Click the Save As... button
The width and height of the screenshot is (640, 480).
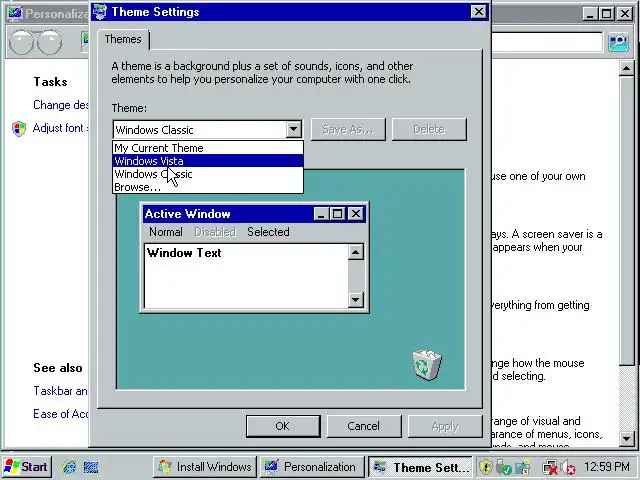click(348, 129)
